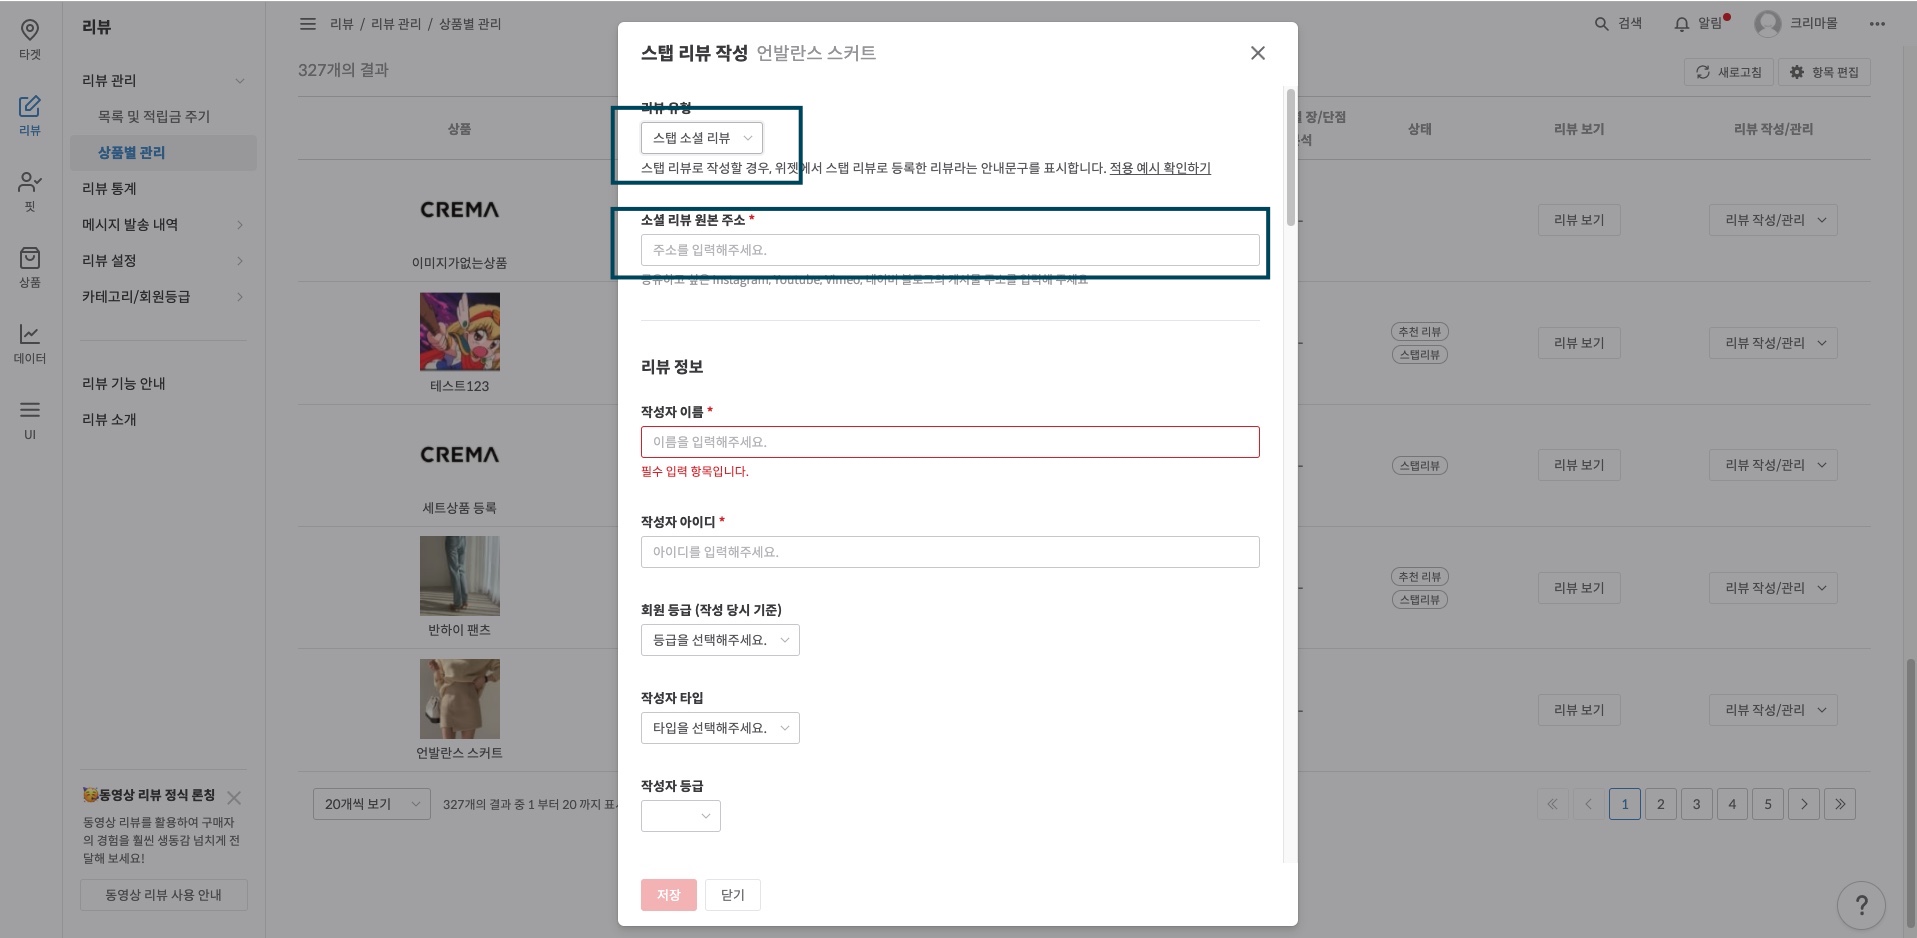
Task: Toggle the hamburger menu beside breadcrumb
Action: pos(308,23)
